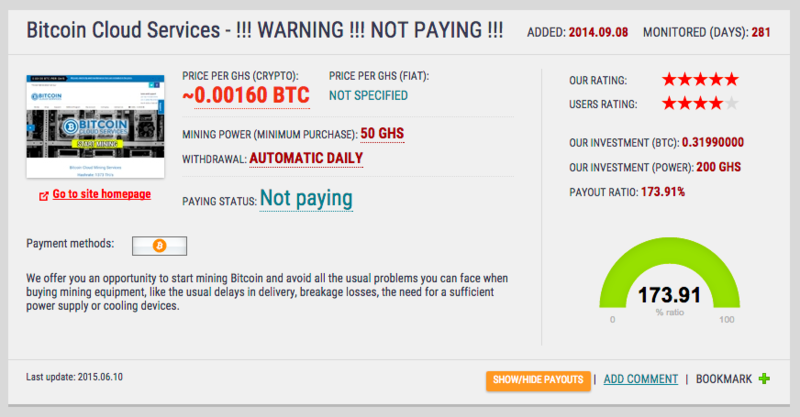This screenshot has height=417, width=800.
Task: Click the BOOKMARK text link
Action: click(724, 379)
